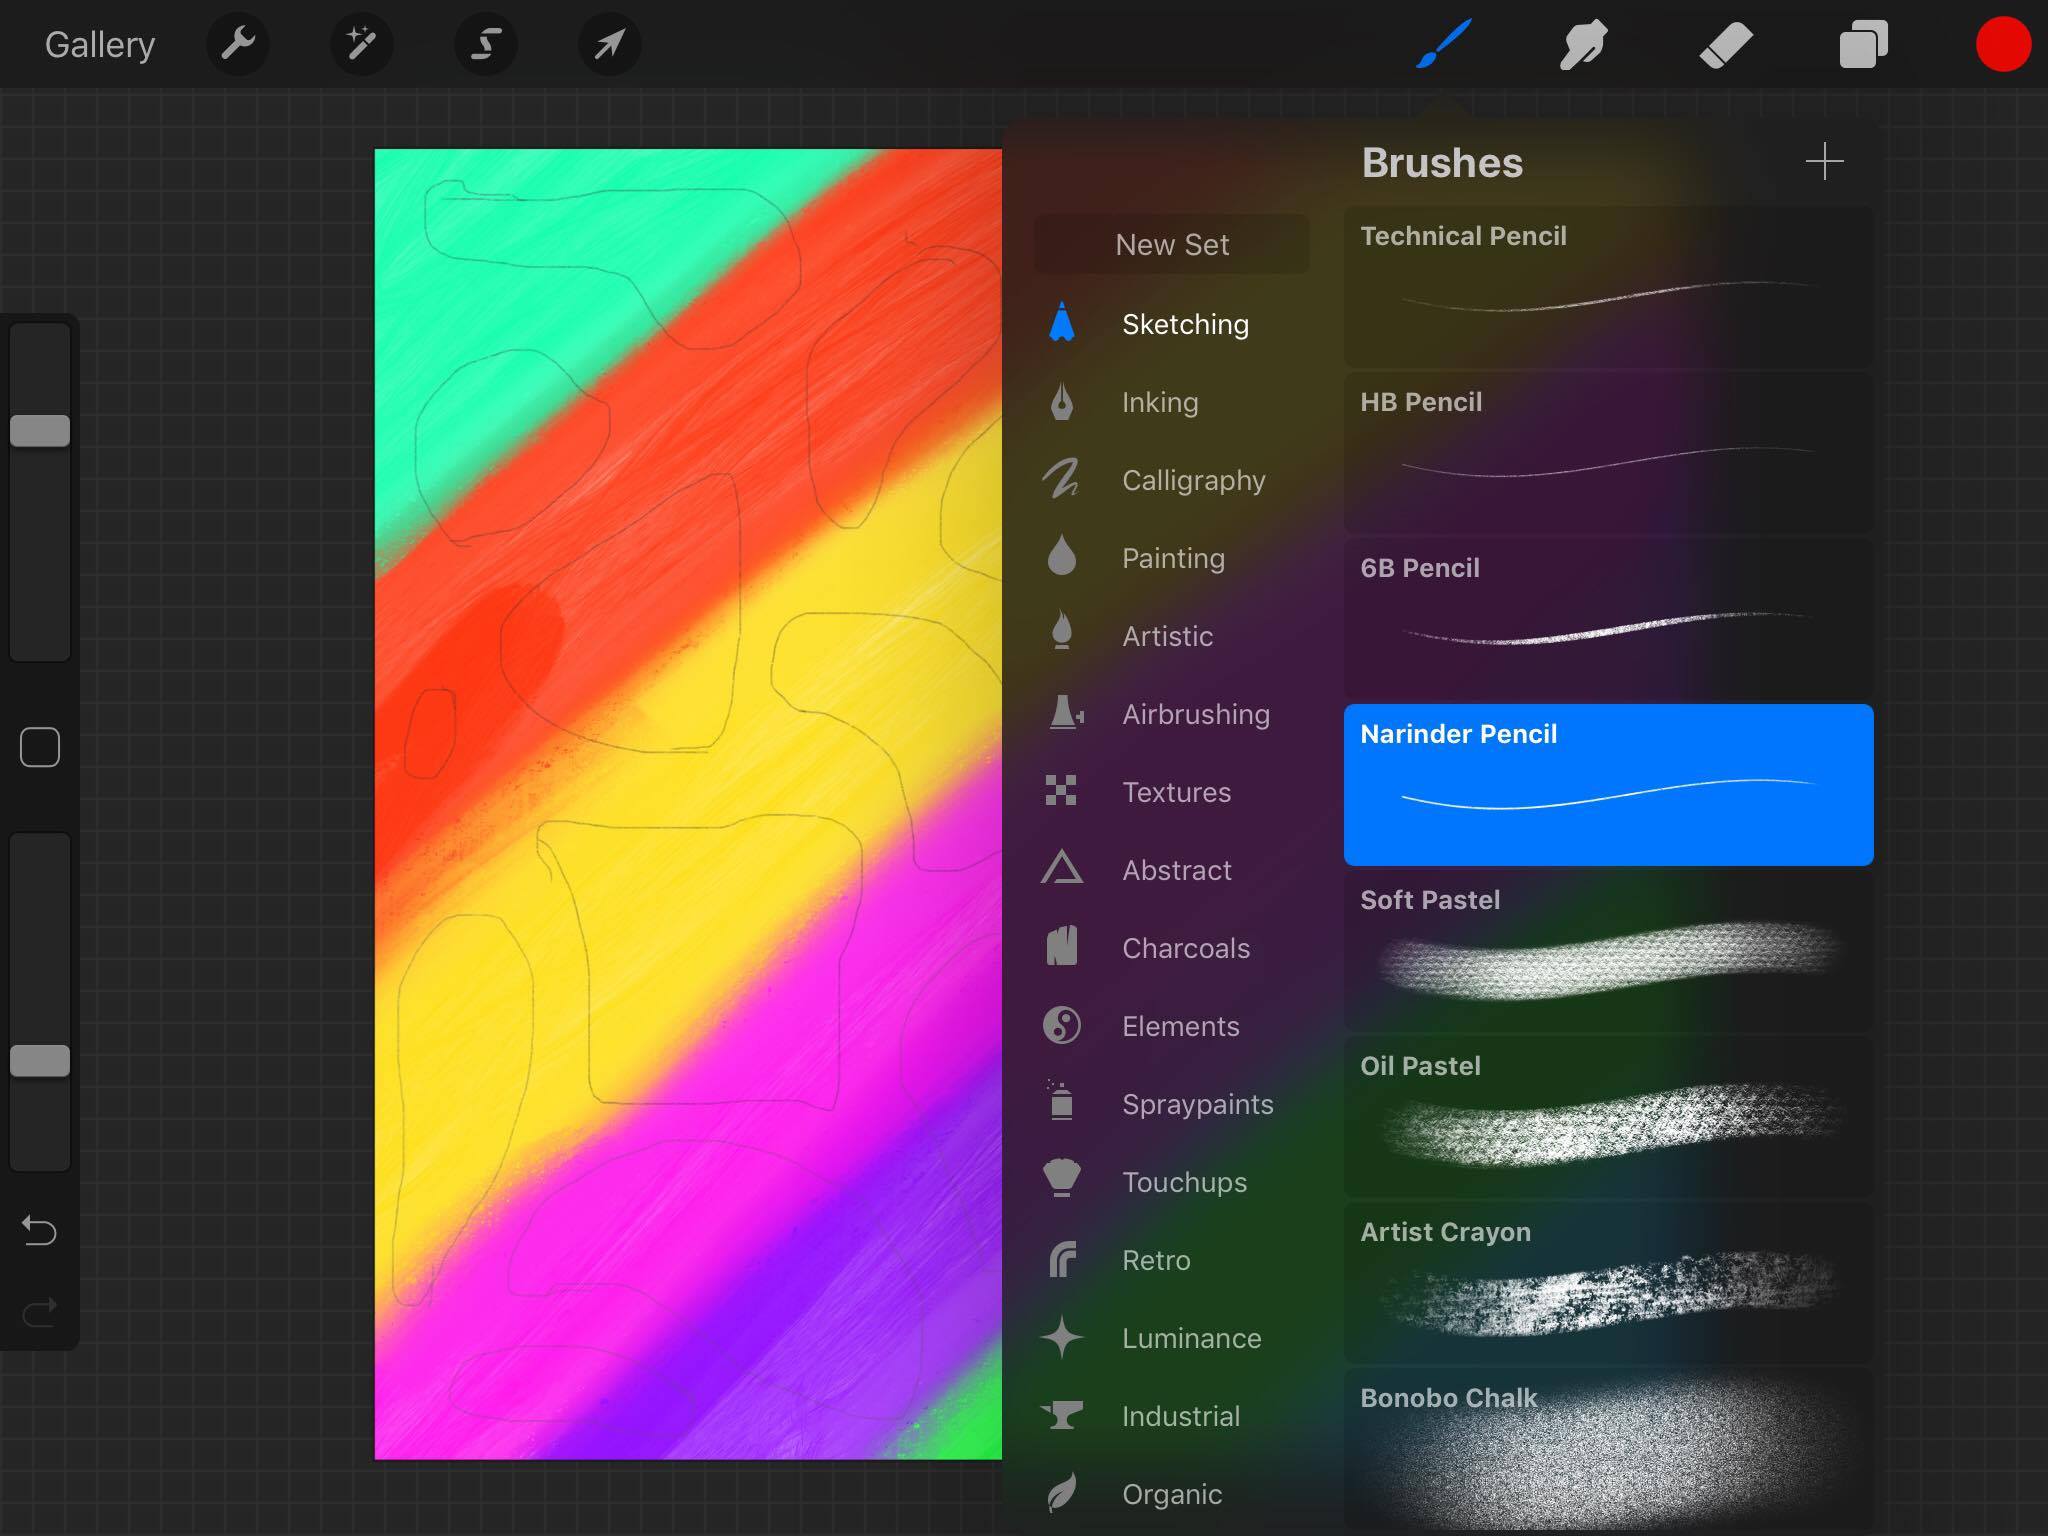The image size is (2048, 1536).
Task: Tap the striped rainbow artwork on canvas
Action: 688,804
